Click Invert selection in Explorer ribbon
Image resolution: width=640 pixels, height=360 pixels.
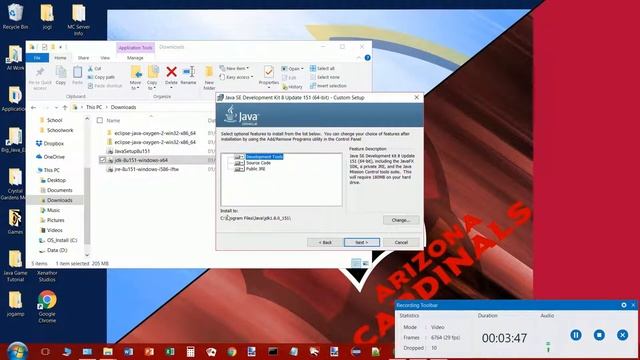[x=328, y=86]
